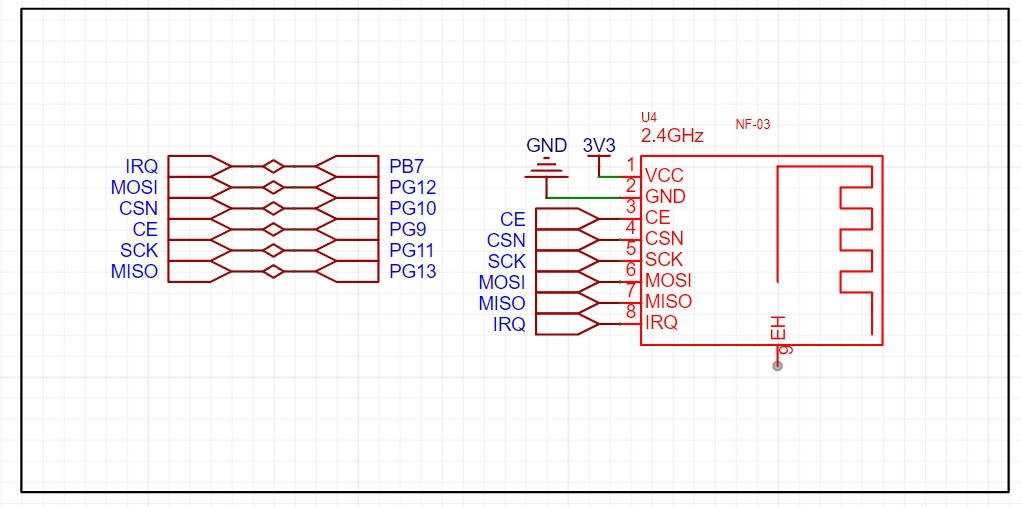The image size is (1021, 507).
Task: Click the 2.4GHz component name
Action: tap(673, 136)
